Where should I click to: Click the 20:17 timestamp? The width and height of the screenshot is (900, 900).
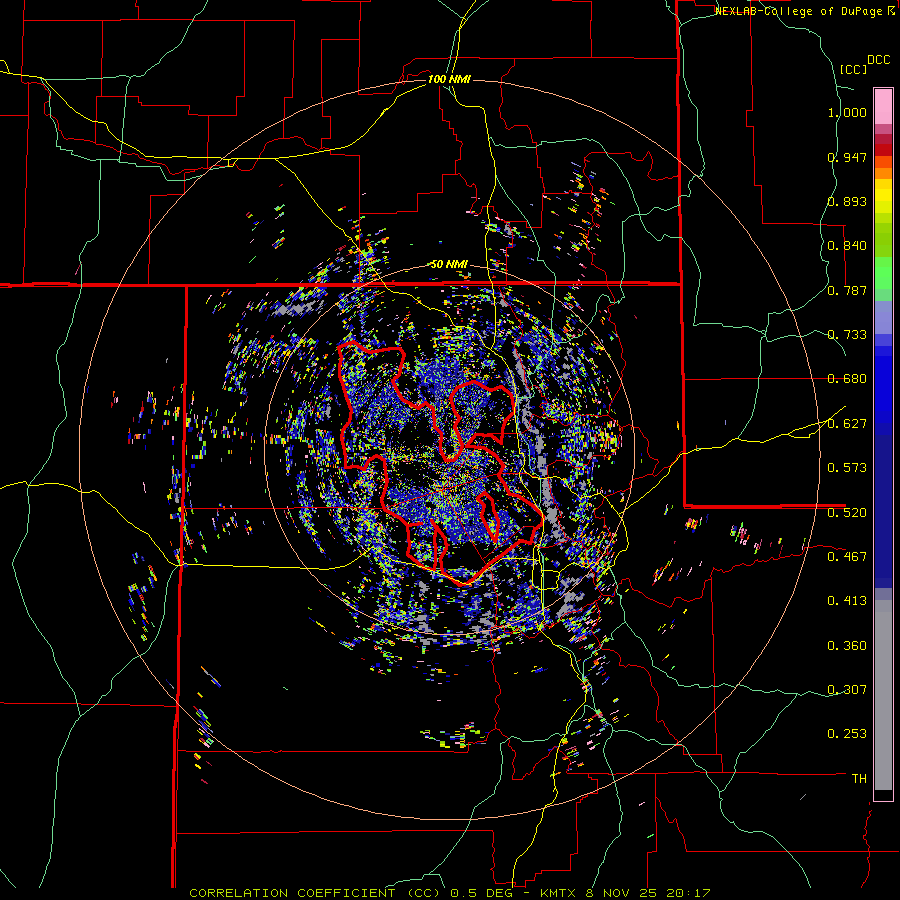[688, 893]
